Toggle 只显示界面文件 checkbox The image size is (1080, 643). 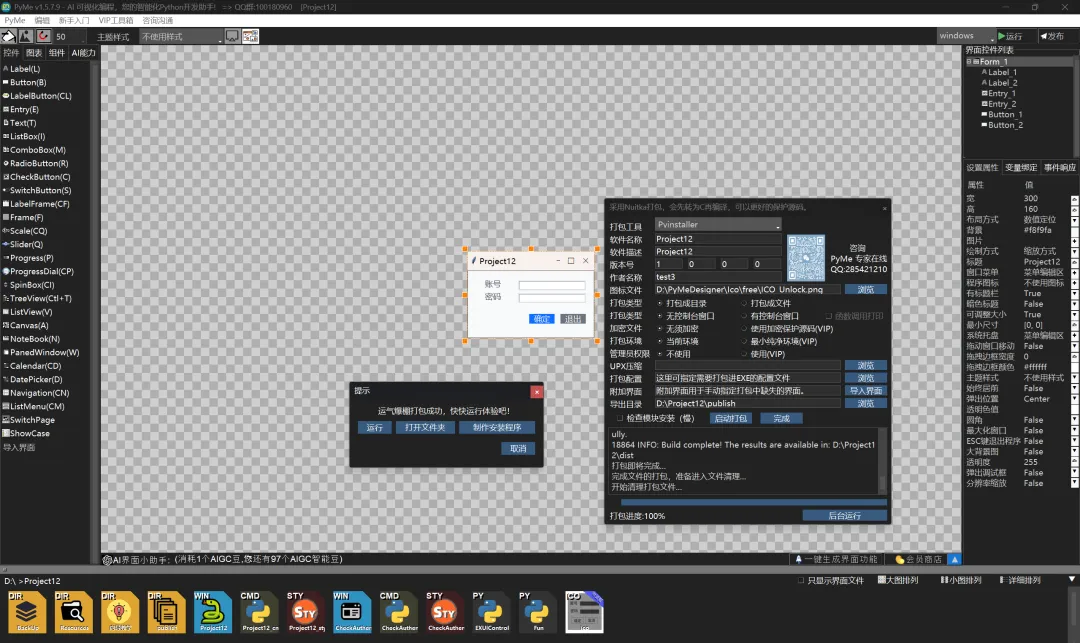(800, 580)
